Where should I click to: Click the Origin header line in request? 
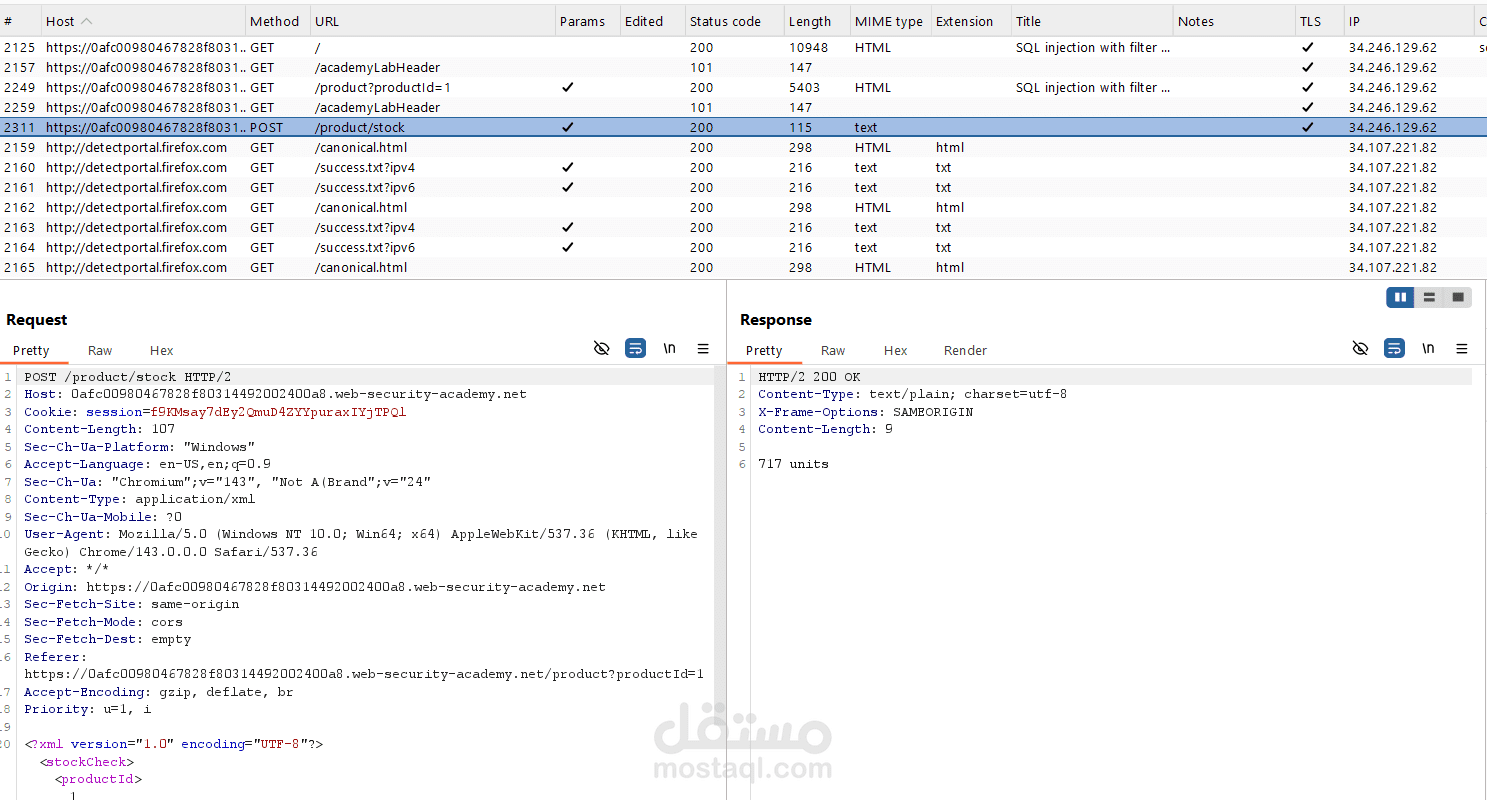click(x=315, y=587)
